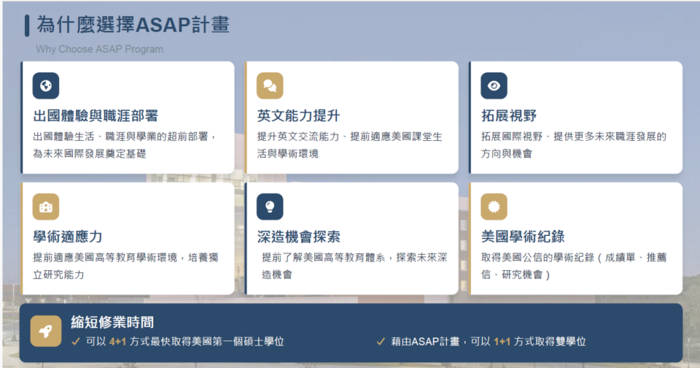Click the rocket icon beside 縮短修業時間
This screenshot has height=368, width=700.
click(x=46, y=331)
